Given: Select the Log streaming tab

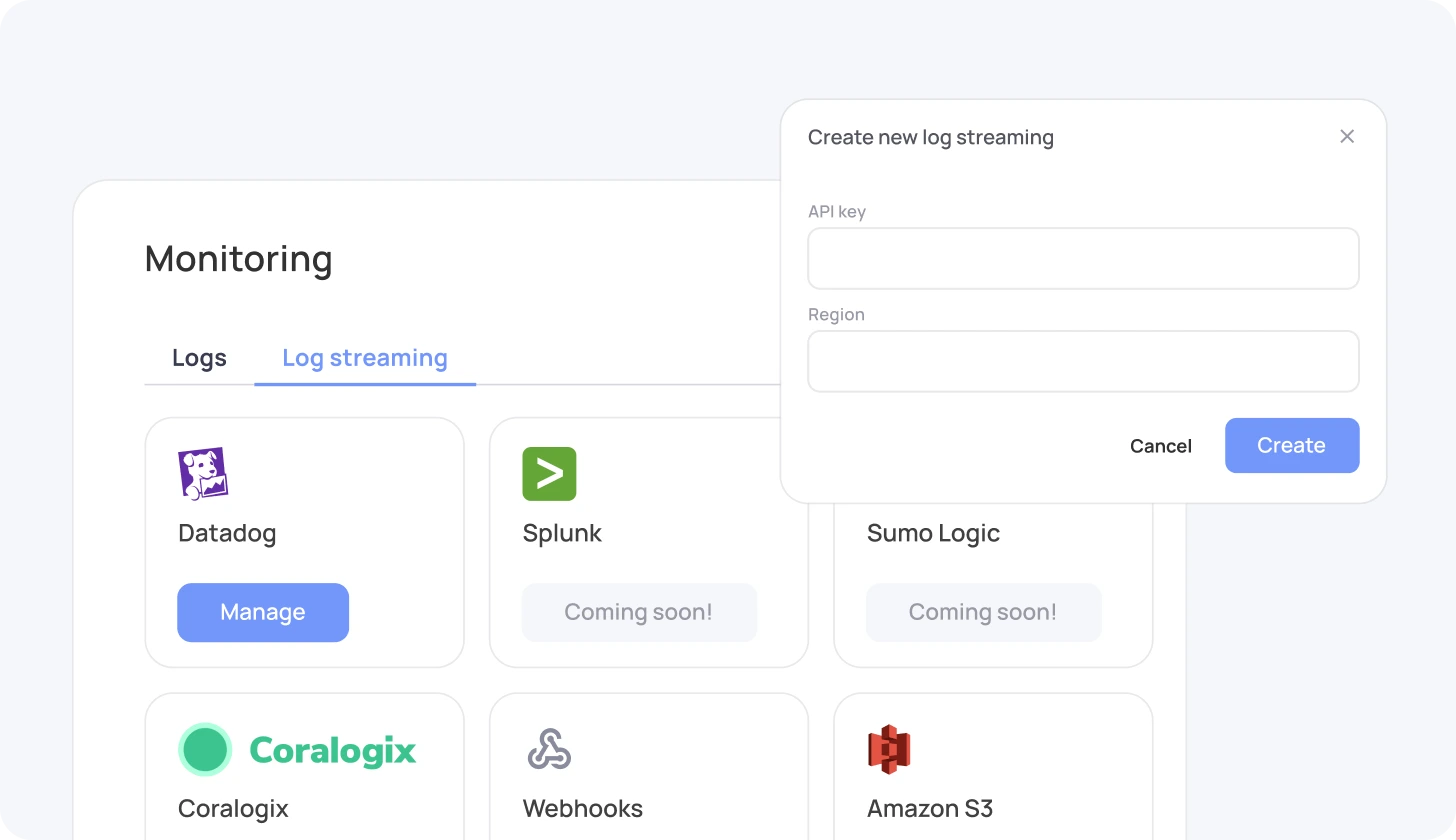Looking at the screenshot, I should pos(365,358).
